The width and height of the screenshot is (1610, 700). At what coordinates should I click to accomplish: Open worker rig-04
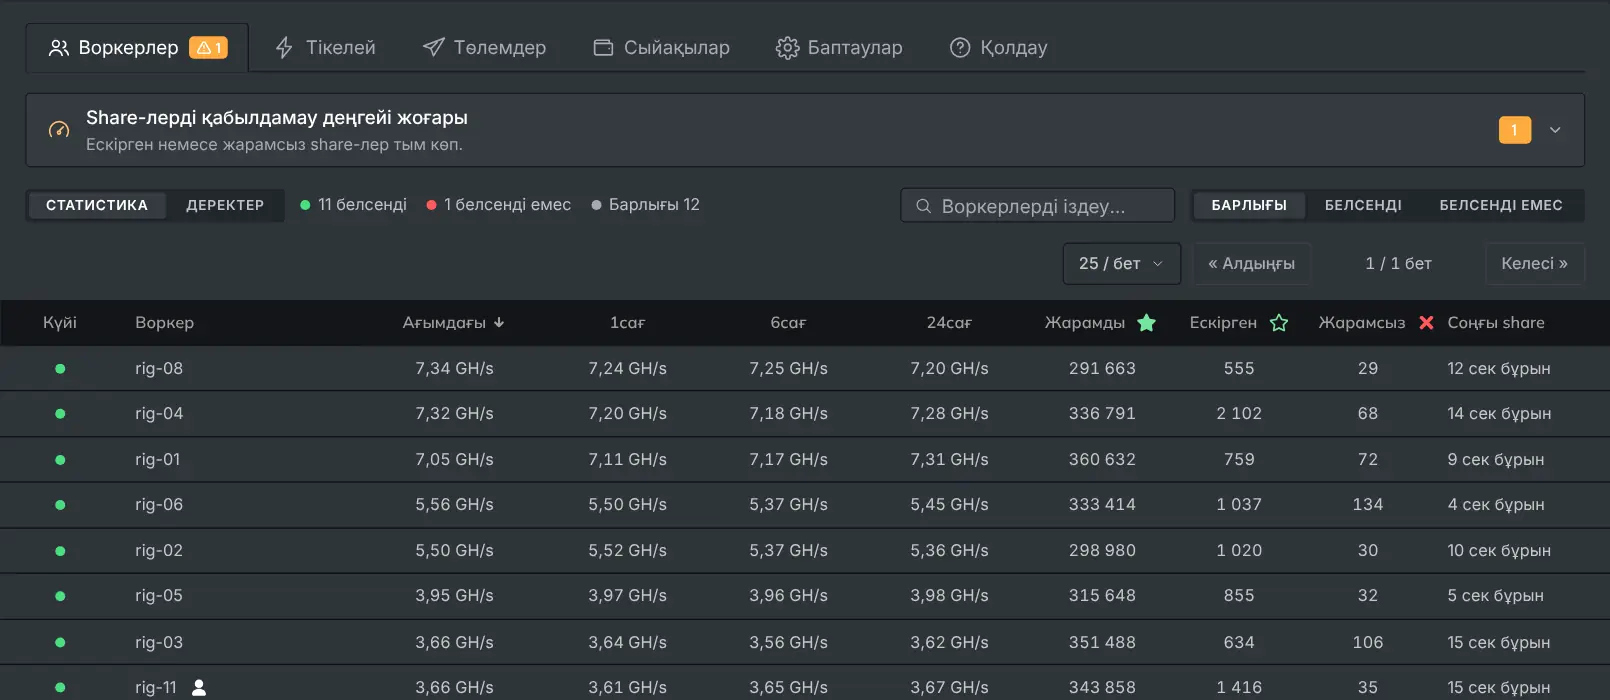[159, 414]
